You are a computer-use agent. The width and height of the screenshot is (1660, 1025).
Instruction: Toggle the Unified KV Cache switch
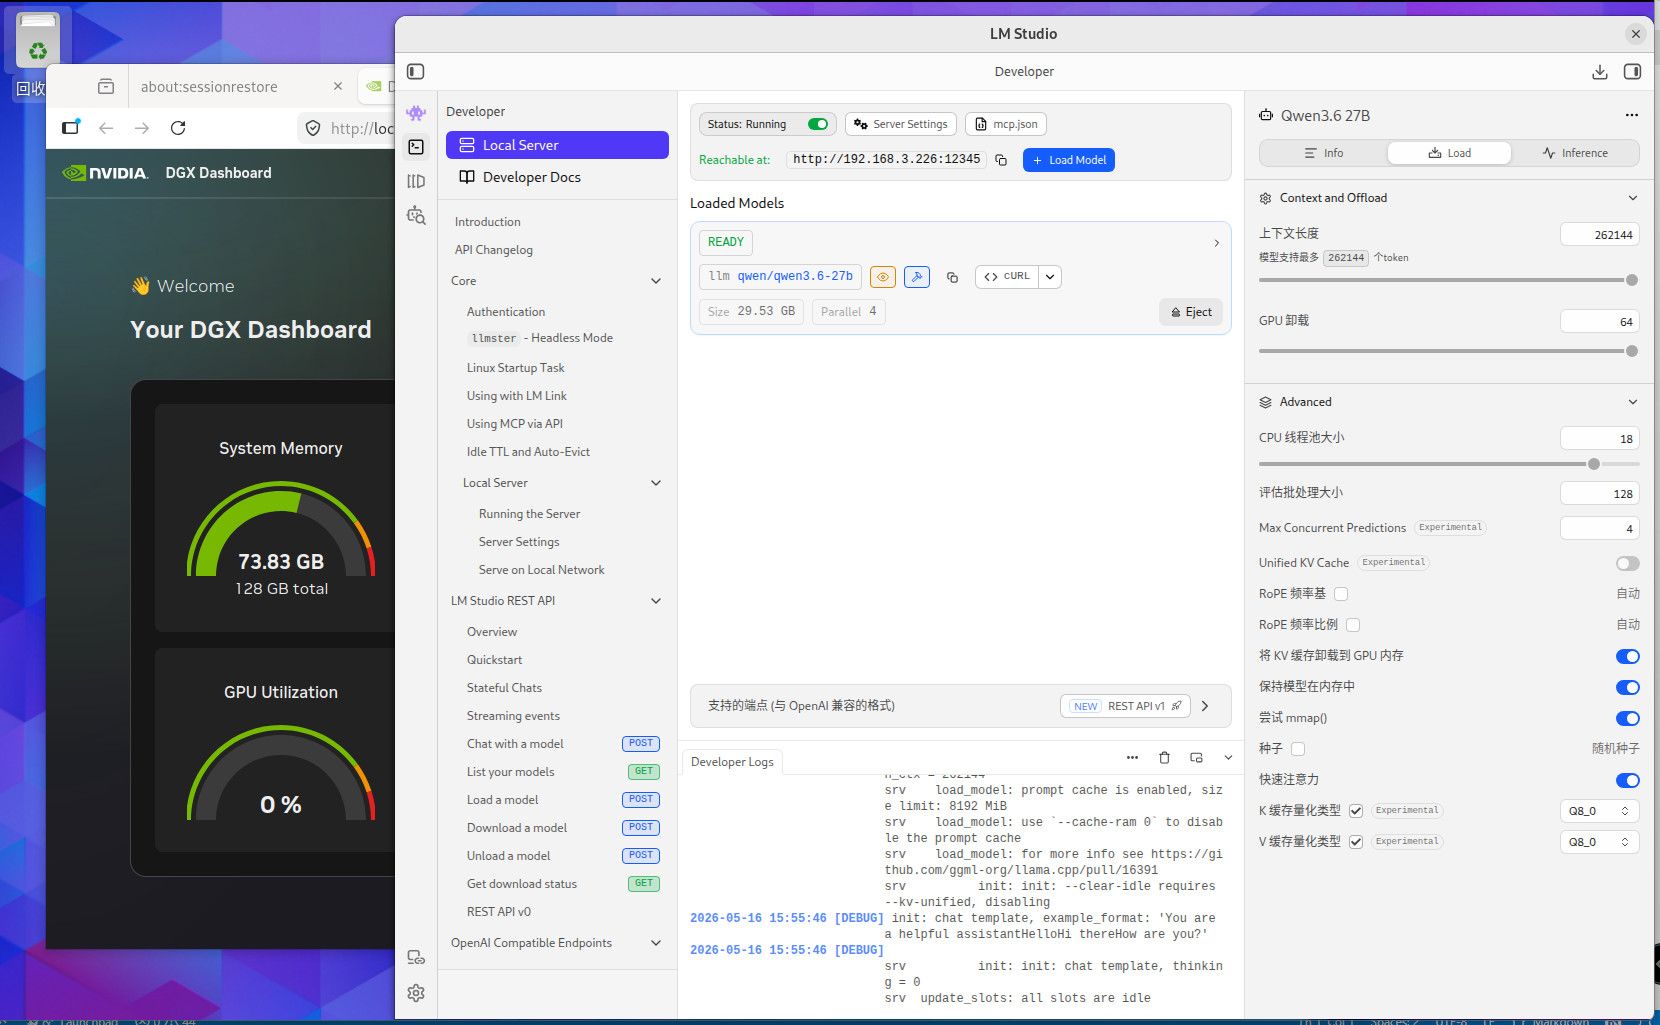tap(1628, 563)
